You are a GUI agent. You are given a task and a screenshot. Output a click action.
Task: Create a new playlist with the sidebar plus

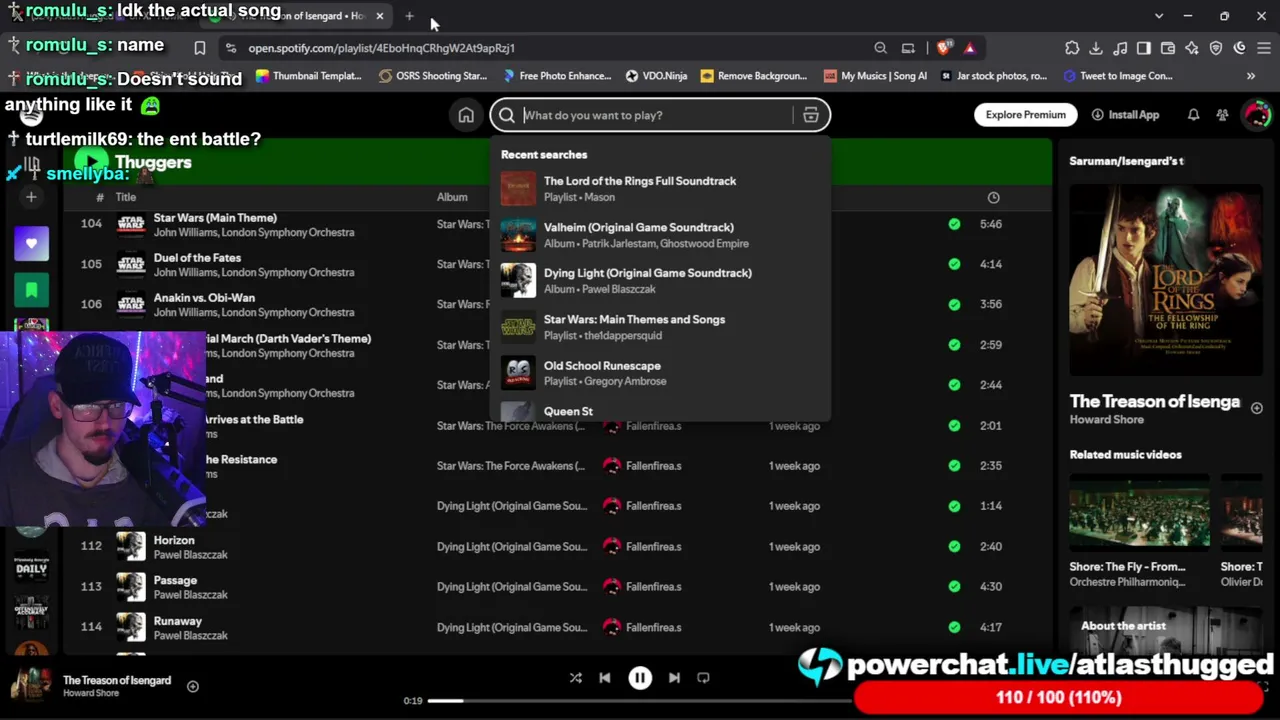[x=31, y=197]
